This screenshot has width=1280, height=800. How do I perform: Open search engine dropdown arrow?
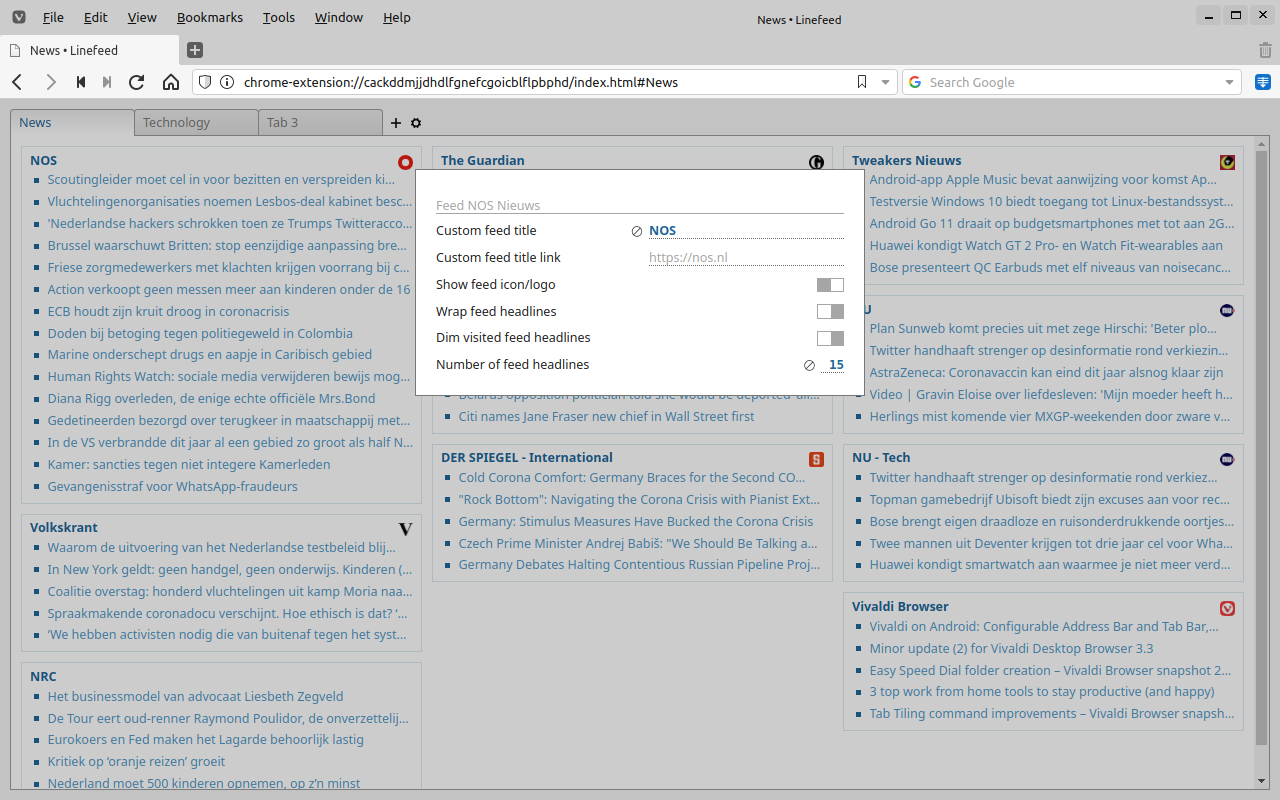coord(1229,83)
